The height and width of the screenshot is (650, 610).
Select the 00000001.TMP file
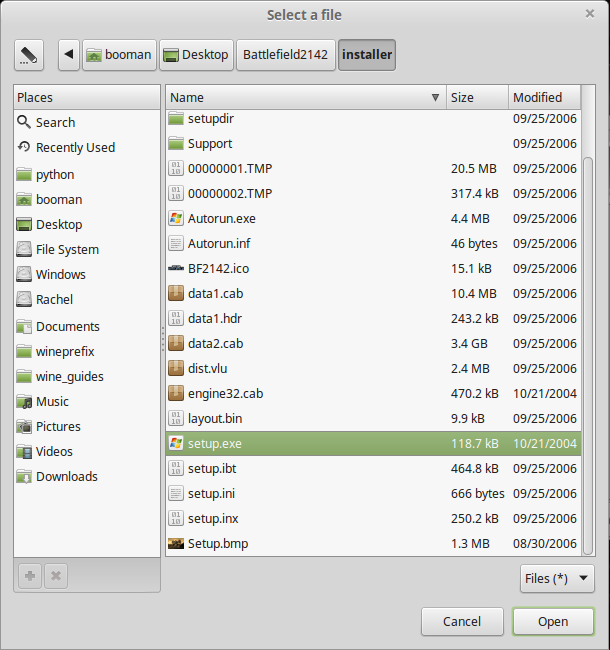coord(373,169)
